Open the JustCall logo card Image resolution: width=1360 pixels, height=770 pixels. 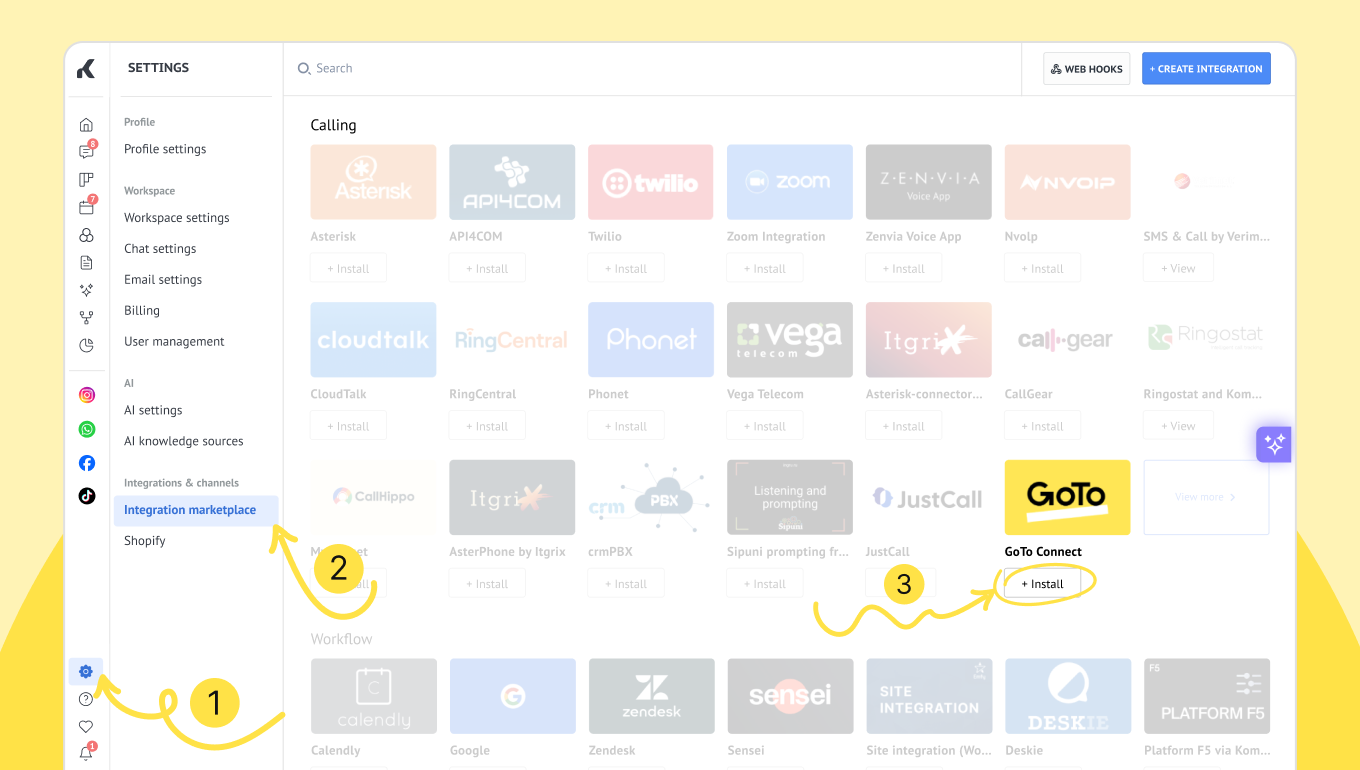(x=928, y=497)
